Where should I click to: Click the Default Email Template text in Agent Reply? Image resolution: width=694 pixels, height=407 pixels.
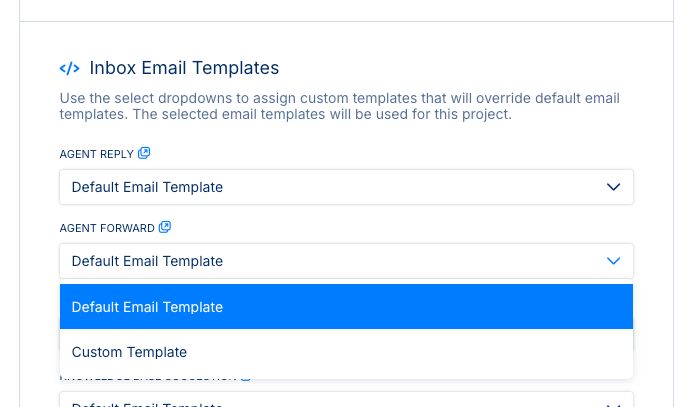pos(147,187)
